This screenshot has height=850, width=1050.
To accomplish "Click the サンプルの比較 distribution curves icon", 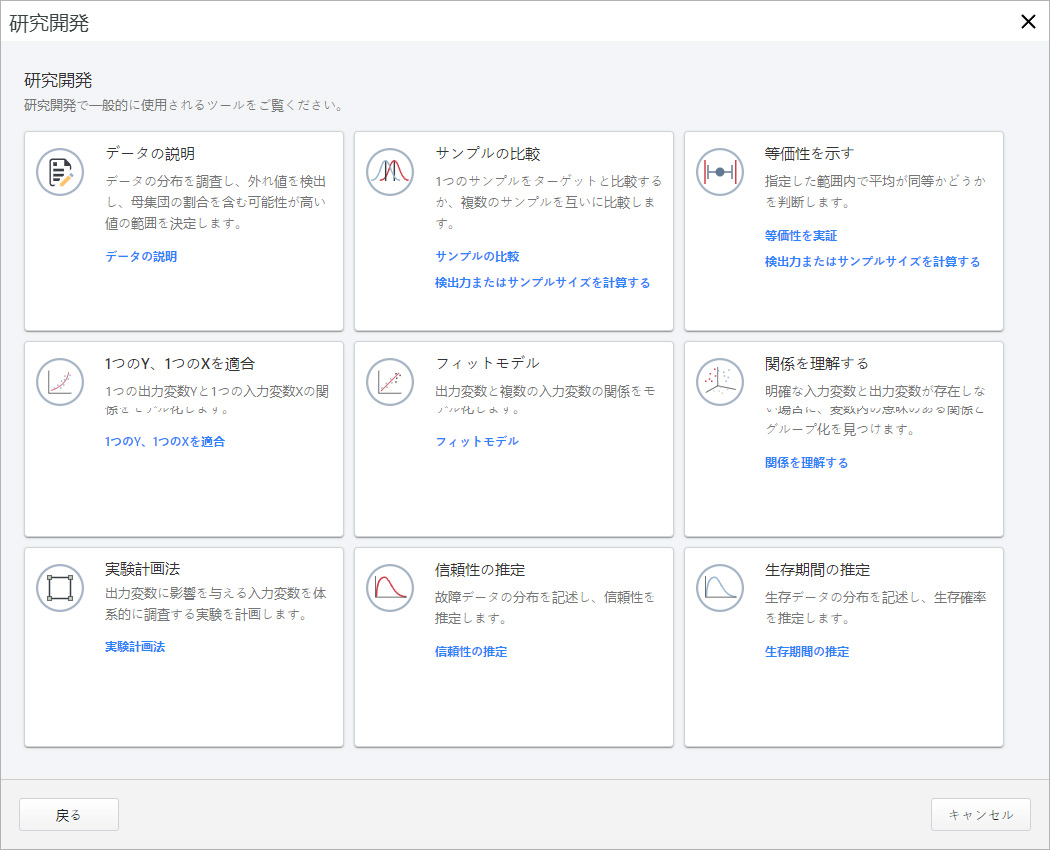I will [390, 172].
